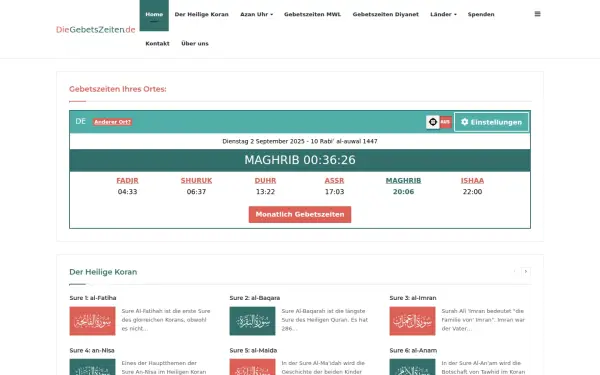
Task: Go to next Koran carousel page
Action: (526, 272)
